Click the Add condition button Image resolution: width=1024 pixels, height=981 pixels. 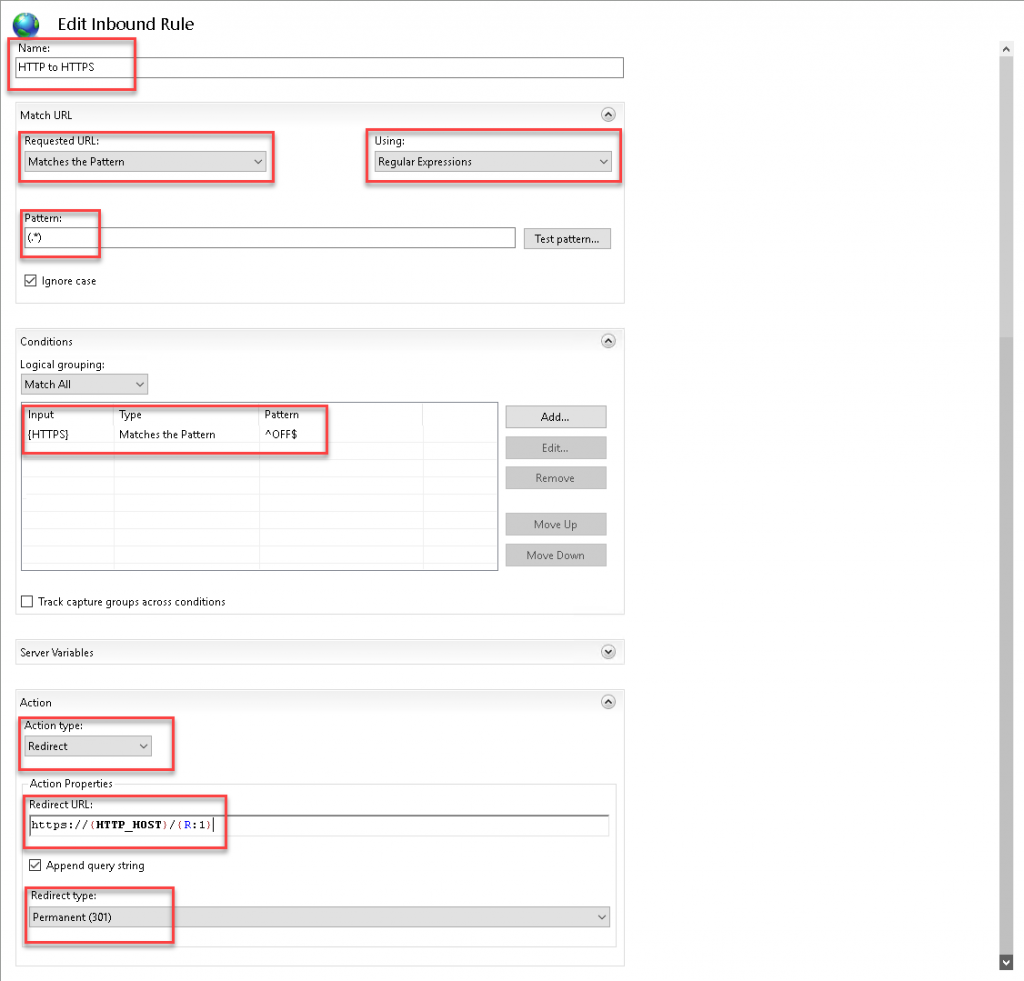[555, 417]
